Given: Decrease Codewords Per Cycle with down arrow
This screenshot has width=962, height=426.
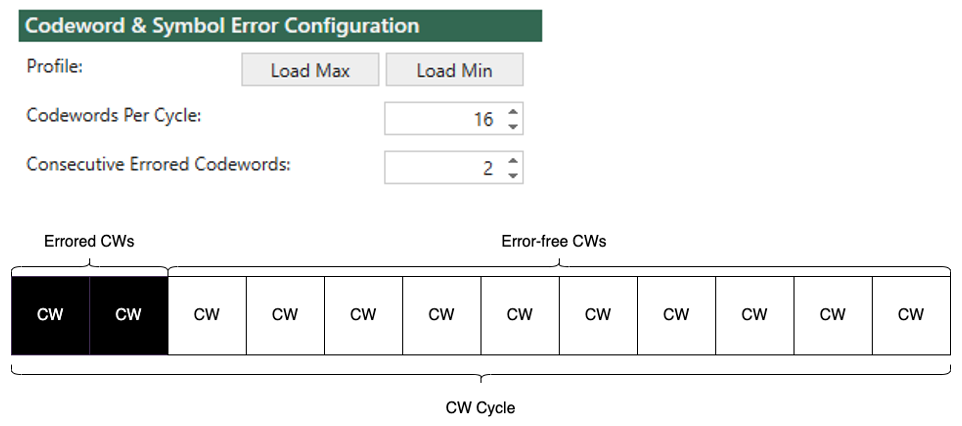Looking at the screenshot, I should click(x=513, y=126).
